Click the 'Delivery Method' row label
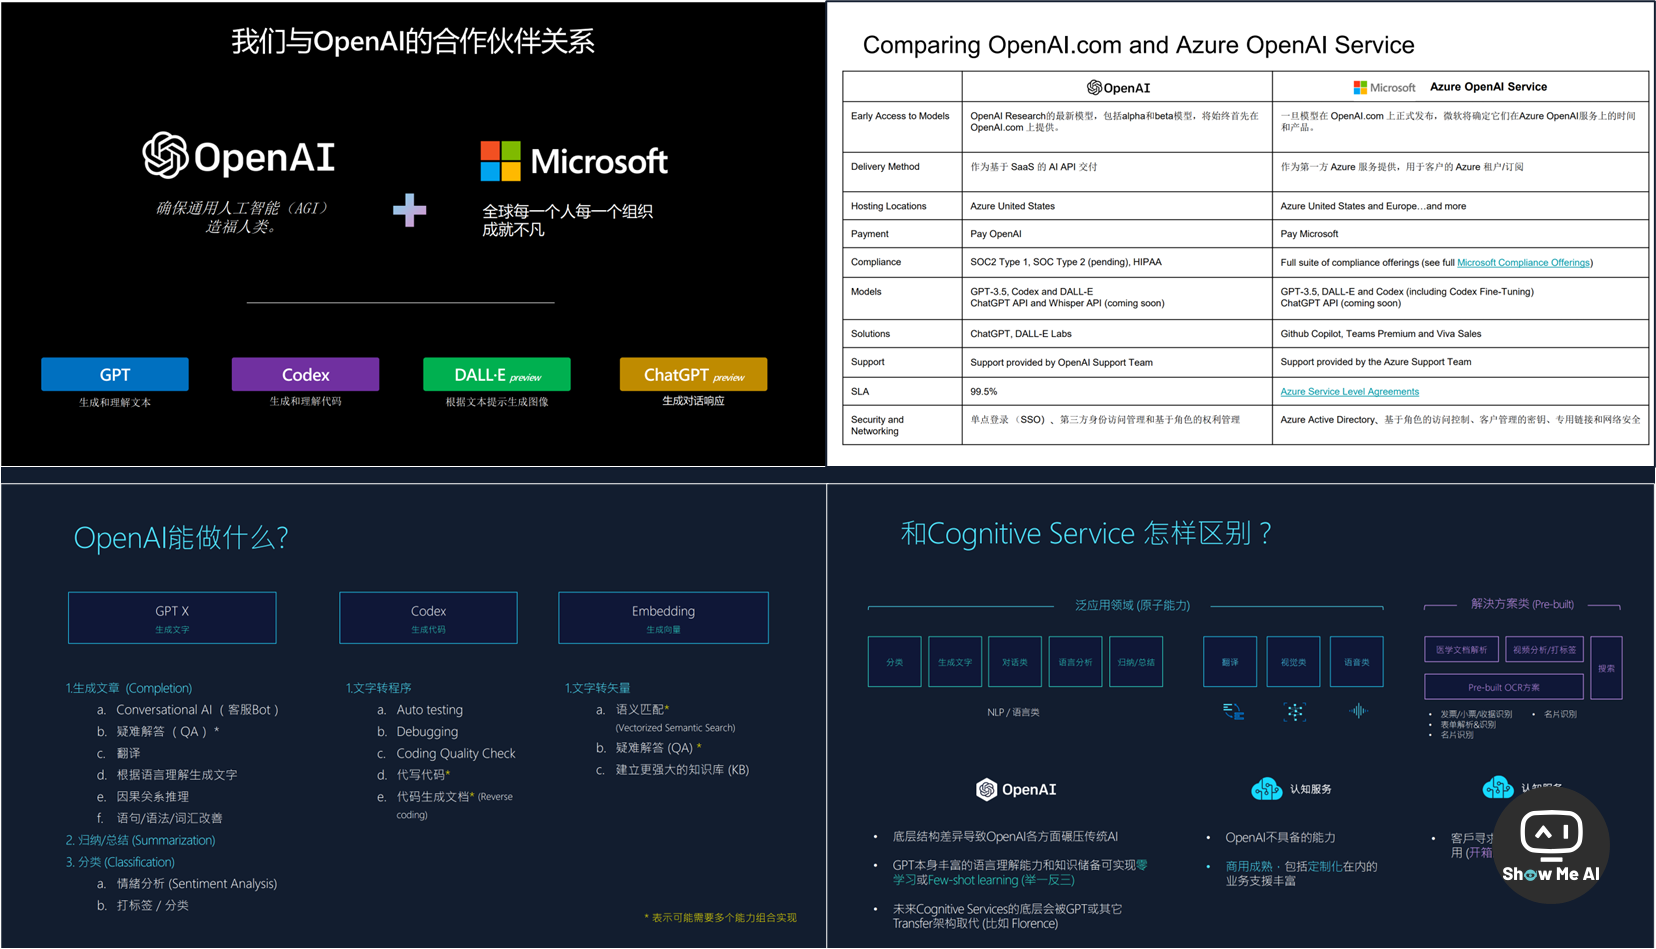Screen dimensions: 1656x949 885,167
